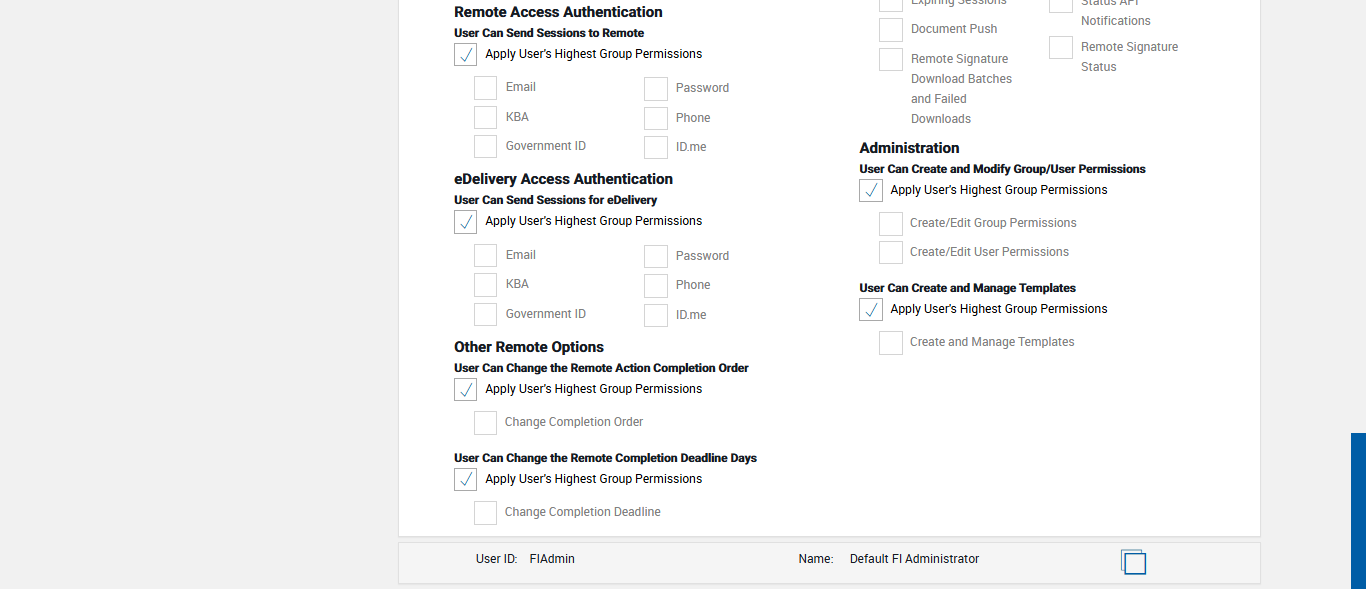Screen dimensions: 1366x589
Task: Uncheck Apply Highest Group Permissions for Templates
Action: [x=871, y=310]
